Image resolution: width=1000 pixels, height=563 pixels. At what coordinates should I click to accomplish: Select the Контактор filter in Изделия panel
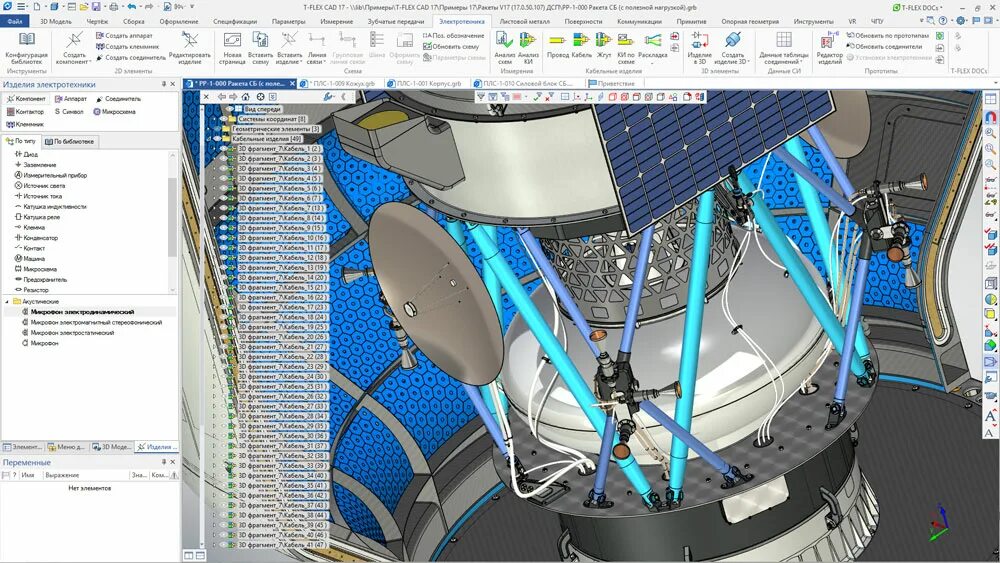(26, 112)
